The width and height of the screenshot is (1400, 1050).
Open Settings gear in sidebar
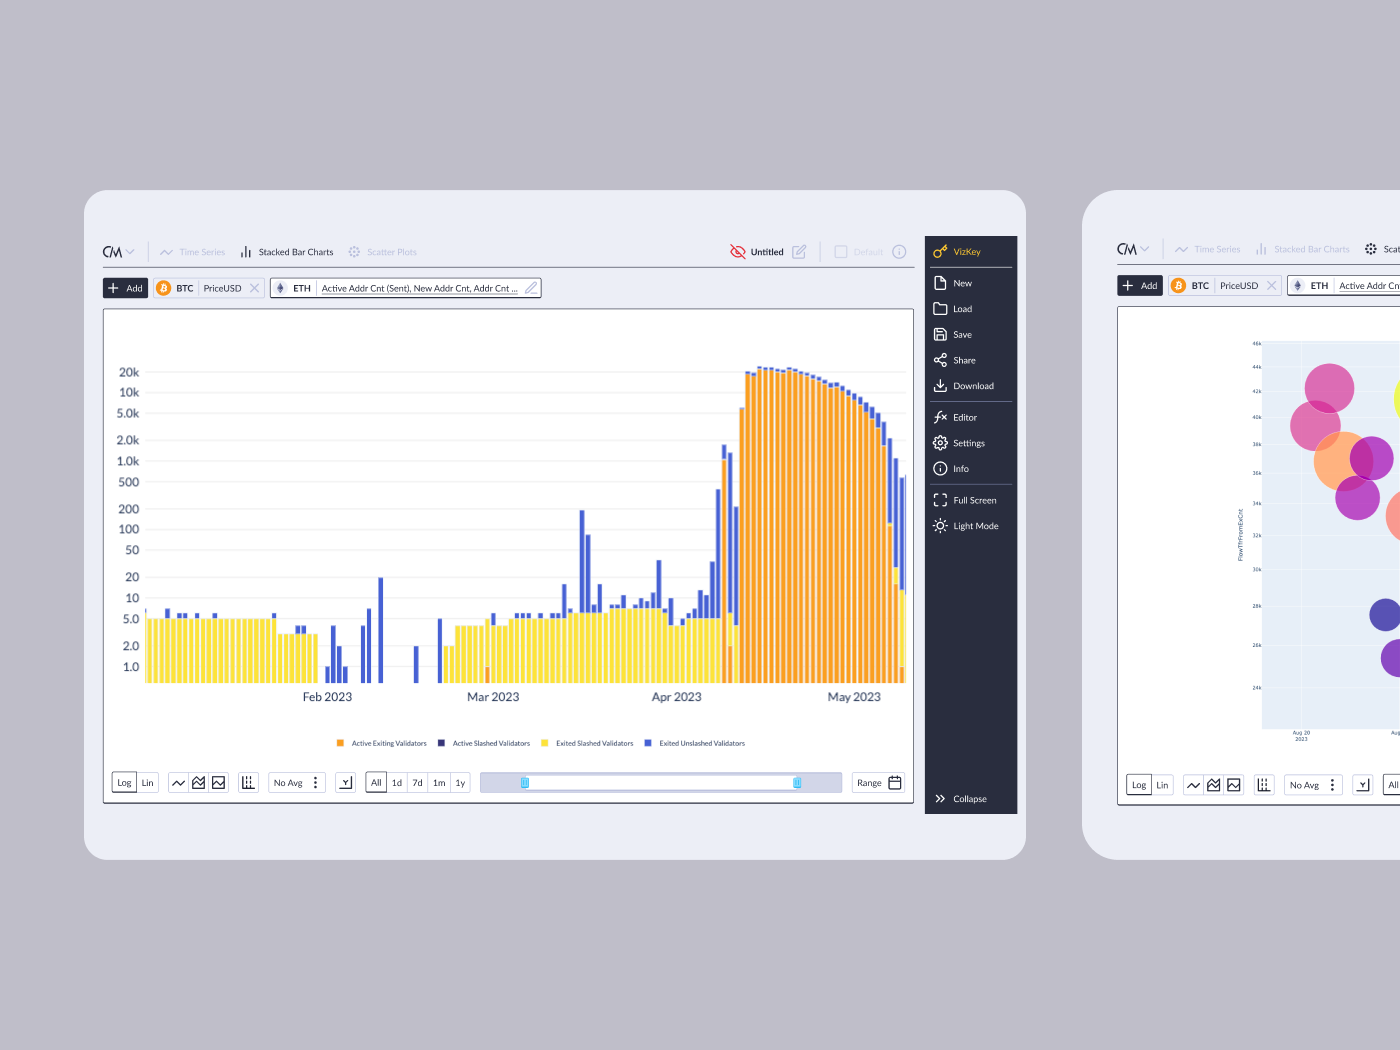click(x=959, y=443)
